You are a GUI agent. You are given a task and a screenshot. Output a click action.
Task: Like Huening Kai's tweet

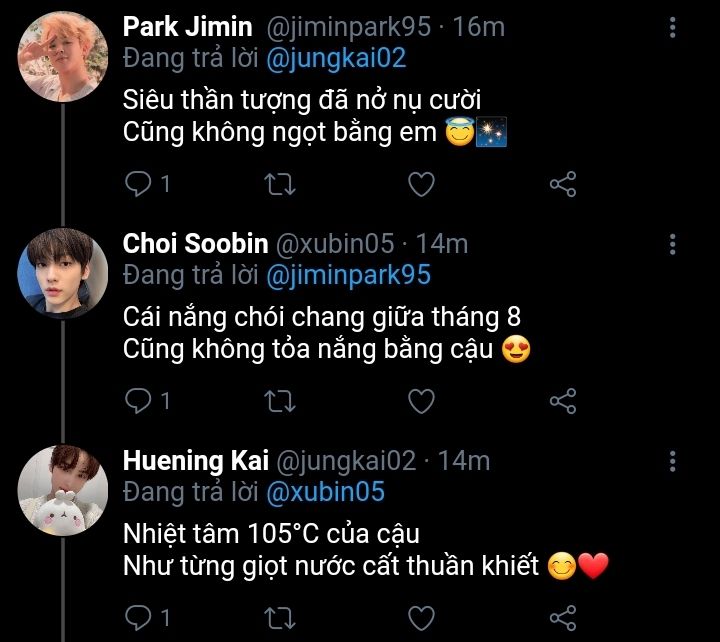point(422,617)
